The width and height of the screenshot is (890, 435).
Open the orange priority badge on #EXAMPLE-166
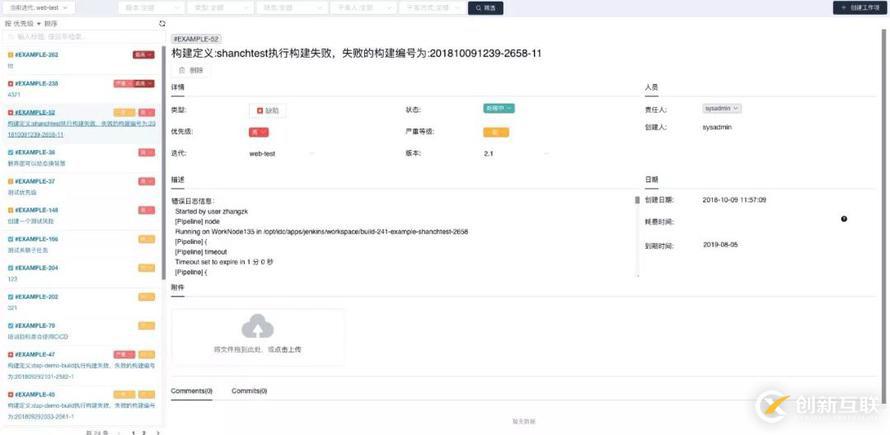(x=146, y=239)
